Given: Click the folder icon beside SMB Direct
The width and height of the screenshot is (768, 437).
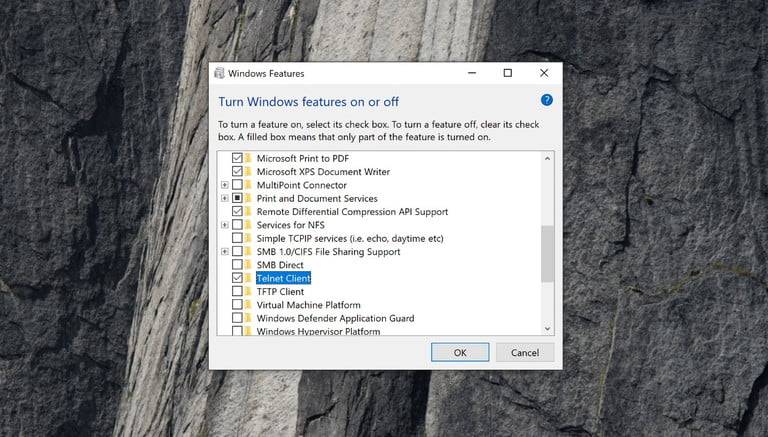Looking at the screenshot, I should coord(248,265).
